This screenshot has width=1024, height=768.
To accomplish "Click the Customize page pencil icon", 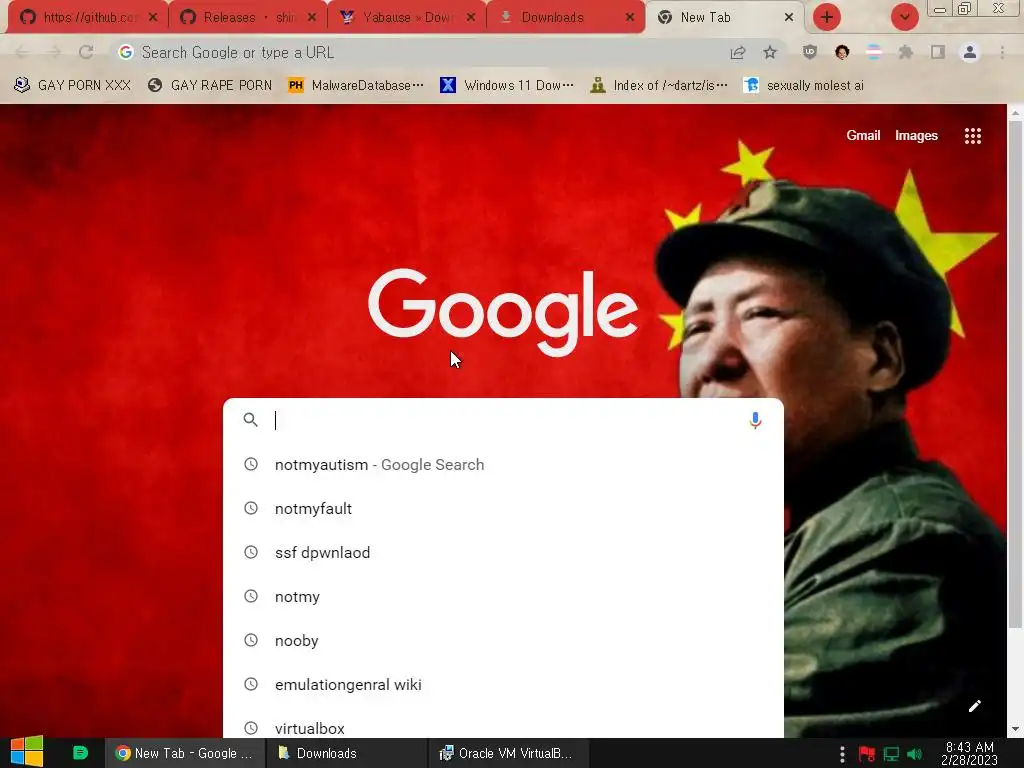I will tap(974, 706).
